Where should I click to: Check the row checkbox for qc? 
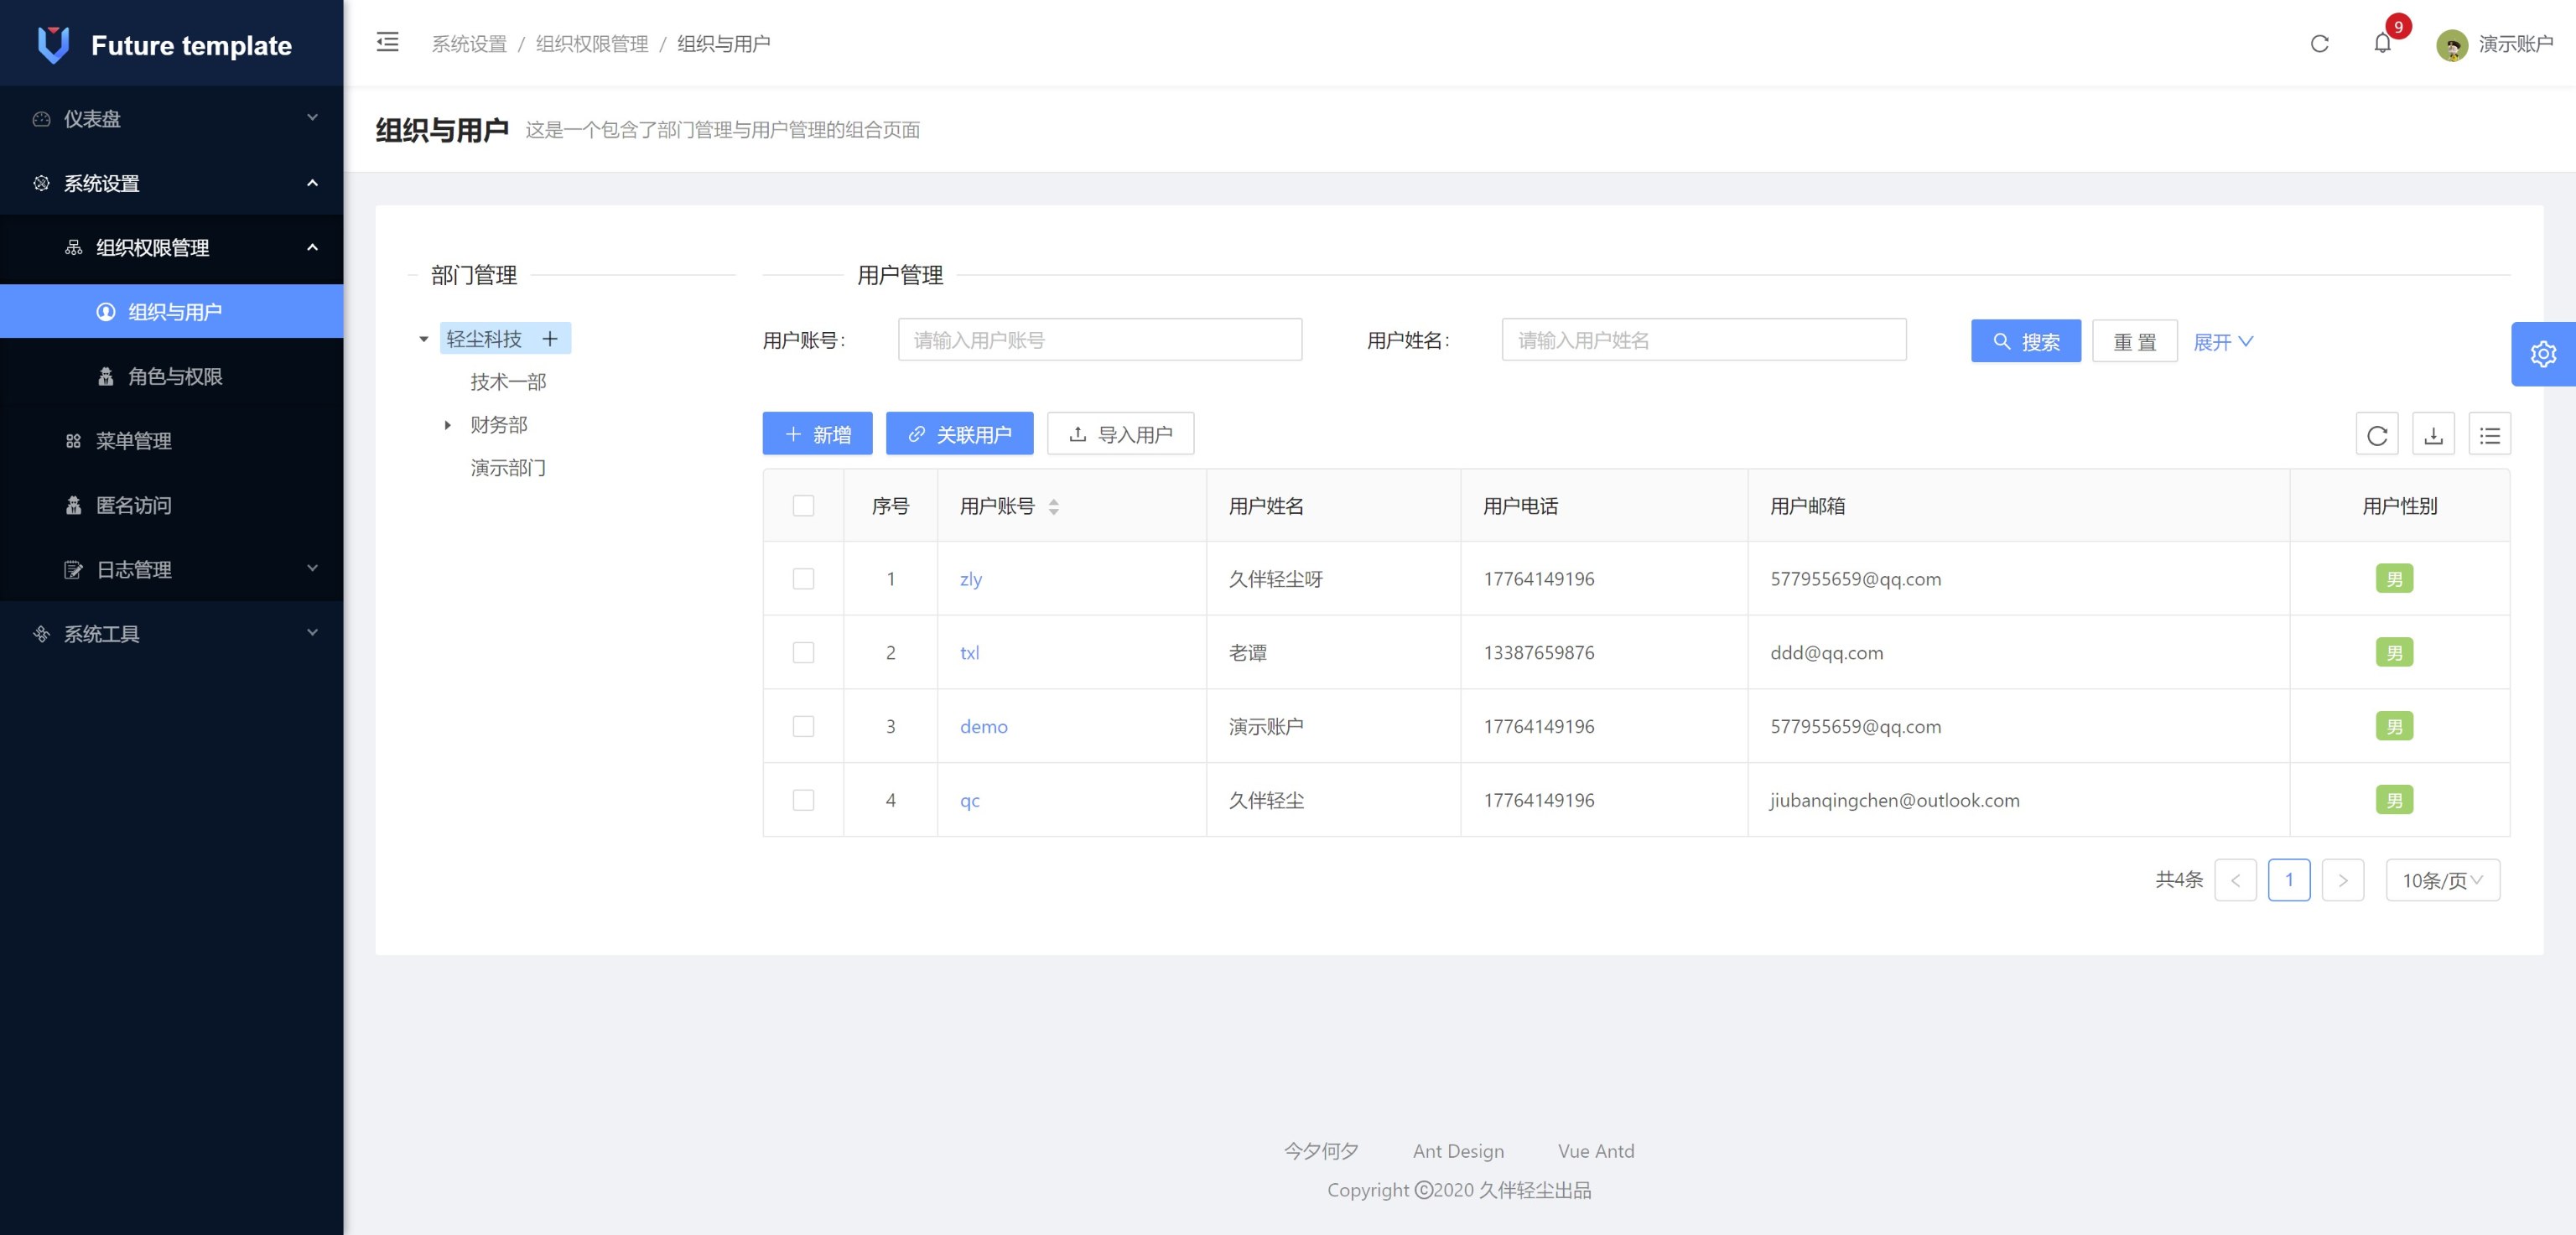coord(803,800)
